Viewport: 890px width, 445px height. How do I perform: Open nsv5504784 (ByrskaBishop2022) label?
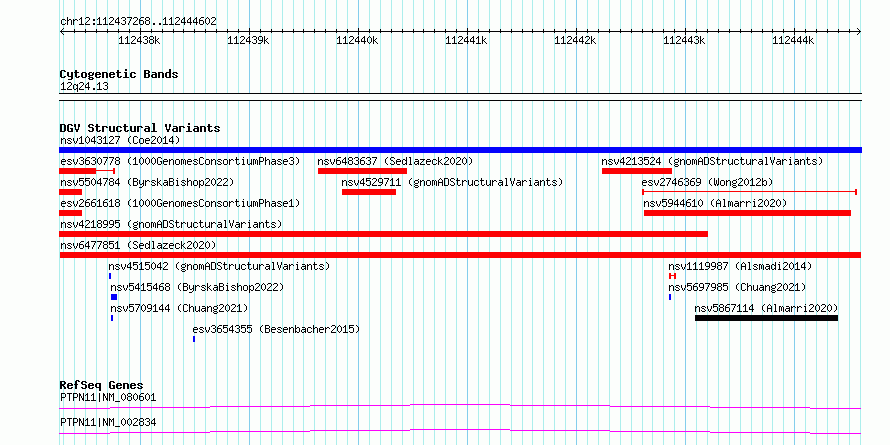point(147,182)
